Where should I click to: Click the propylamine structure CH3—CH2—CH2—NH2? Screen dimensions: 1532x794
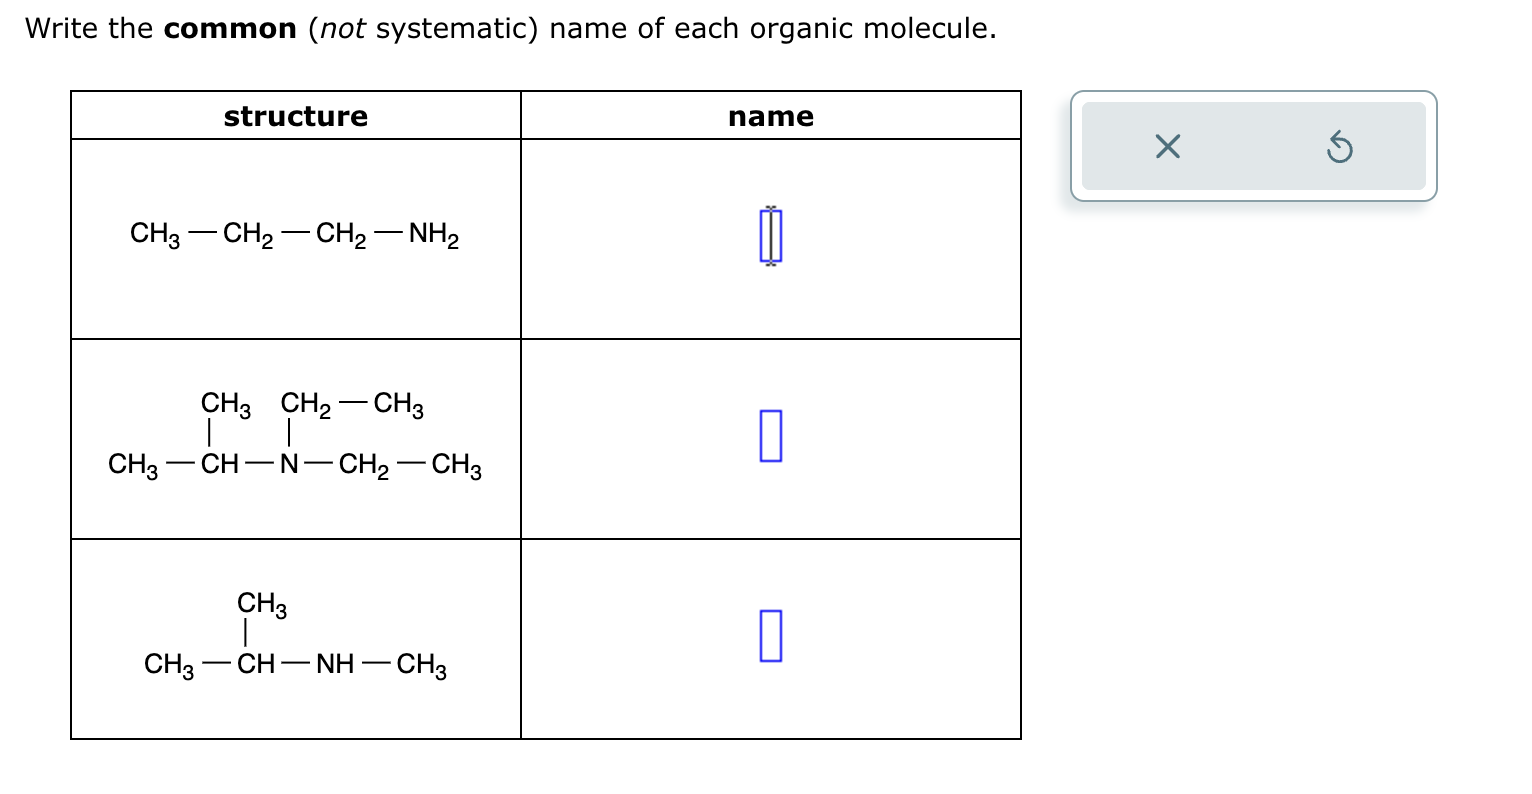click(293, 234)
